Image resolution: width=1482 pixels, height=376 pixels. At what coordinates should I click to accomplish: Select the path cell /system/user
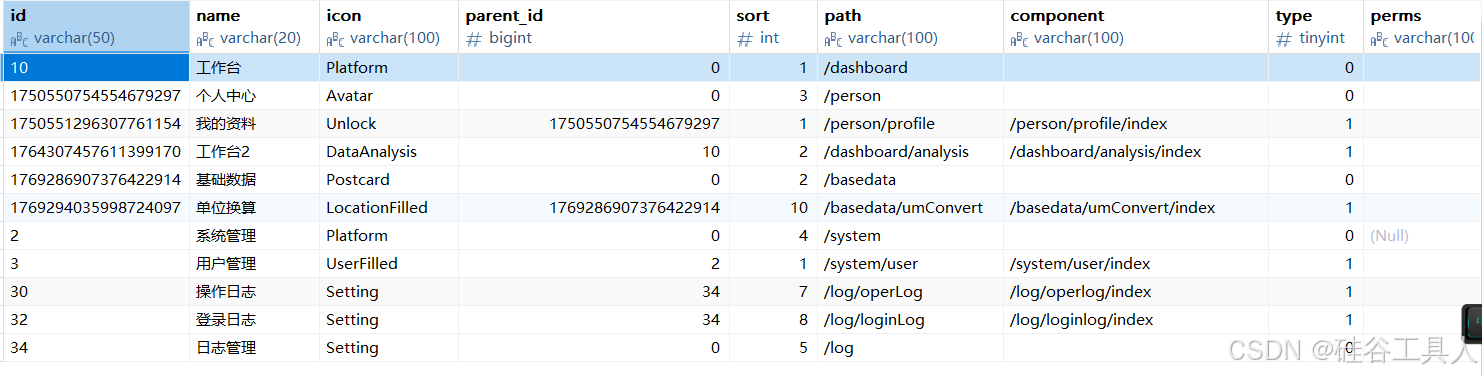coord(910,264)
